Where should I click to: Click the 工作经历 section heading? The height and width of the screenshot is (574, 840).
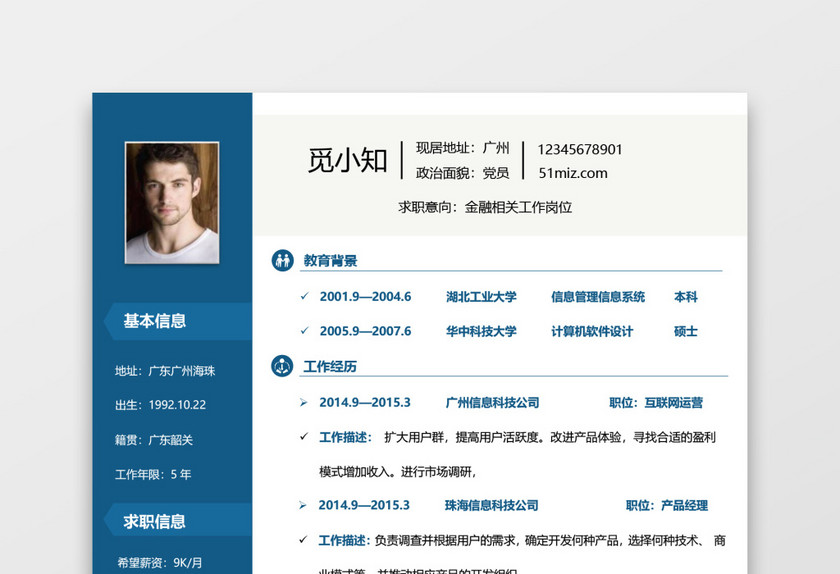point(329,367)
